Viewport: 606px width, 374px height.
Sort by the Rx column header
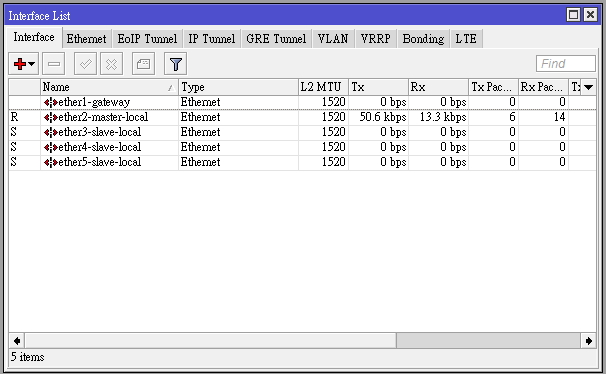pos(438,87)
